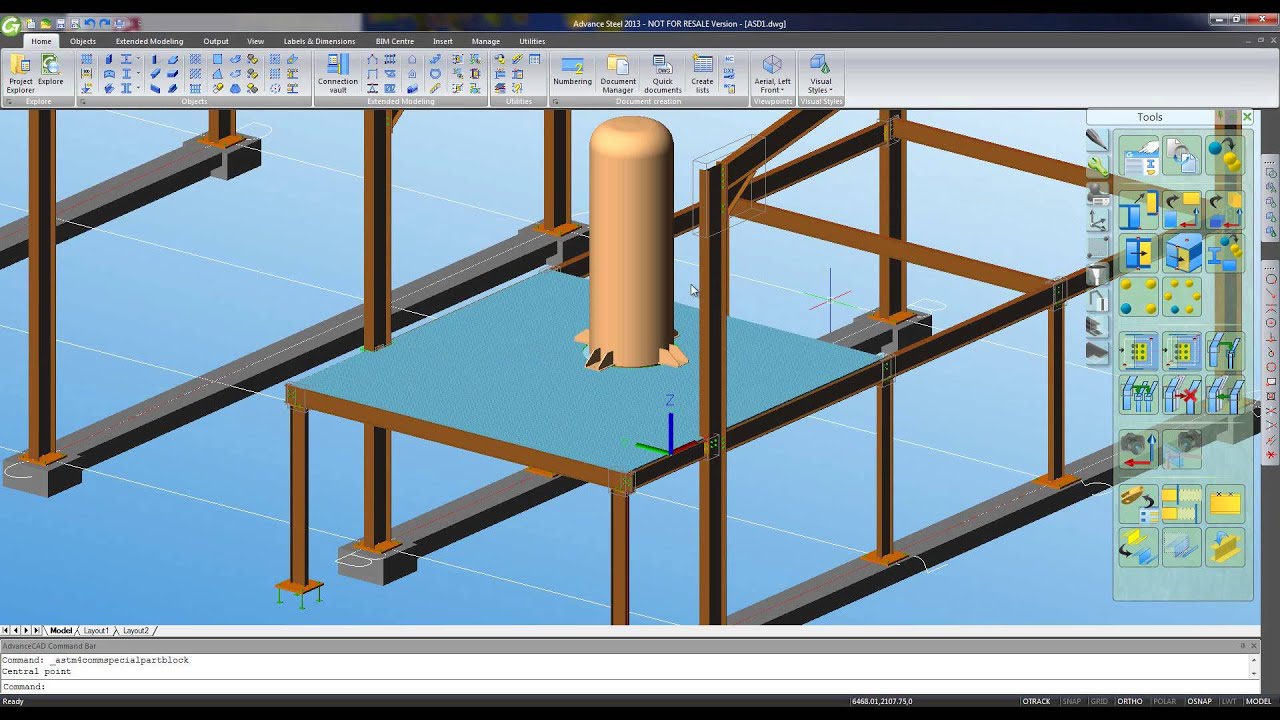
Task: Click the Undo icon in quick access toolbar
Action: 90,23
